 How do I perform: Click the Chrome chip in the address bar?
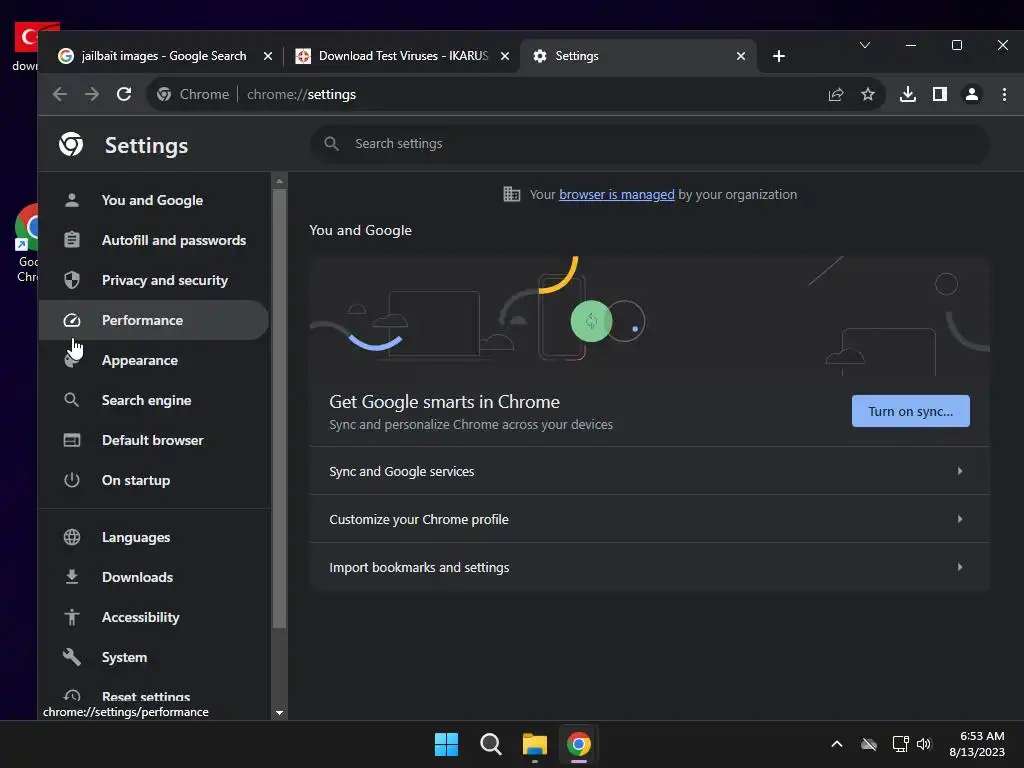pyautogui.click(x=193, y=94)
